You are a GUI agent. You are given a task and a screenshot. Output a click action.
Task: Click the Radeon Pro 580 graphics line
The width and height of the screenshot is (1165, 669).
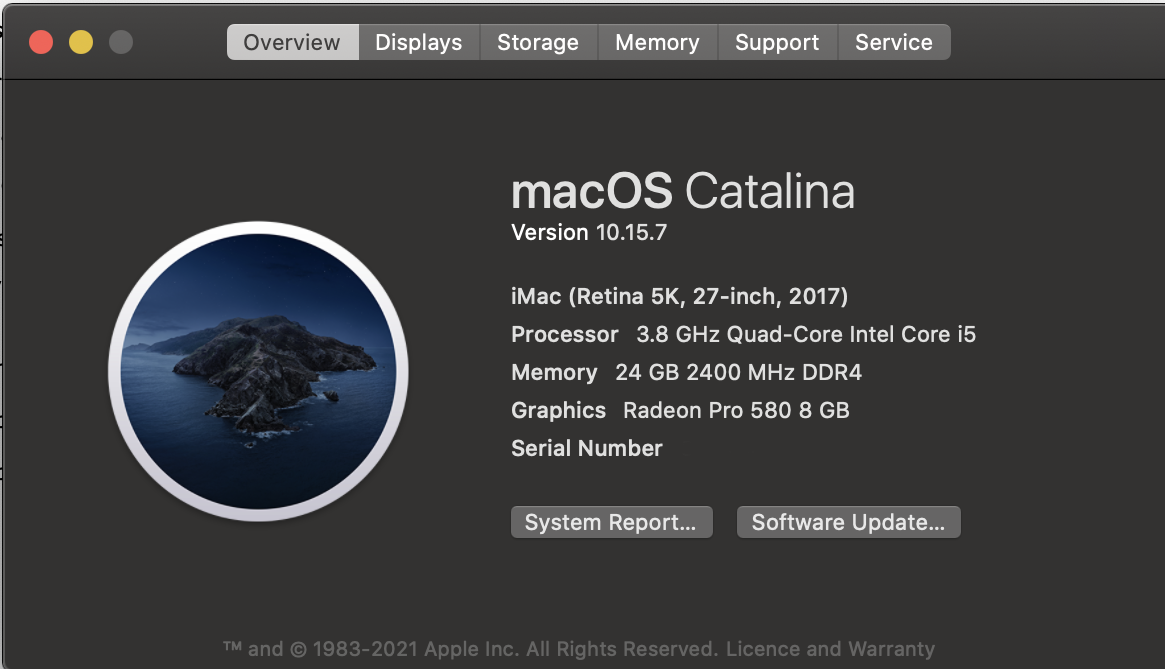[x=680, y=410]
